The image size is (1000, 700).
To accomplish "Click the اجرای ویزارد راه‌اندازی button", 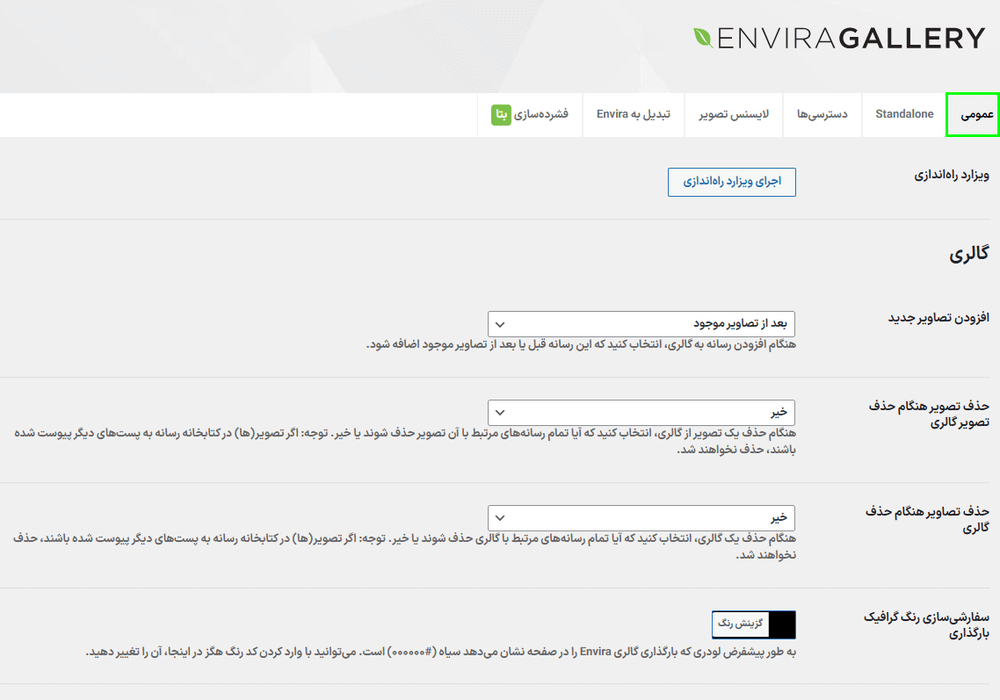I will coord(732,182).
